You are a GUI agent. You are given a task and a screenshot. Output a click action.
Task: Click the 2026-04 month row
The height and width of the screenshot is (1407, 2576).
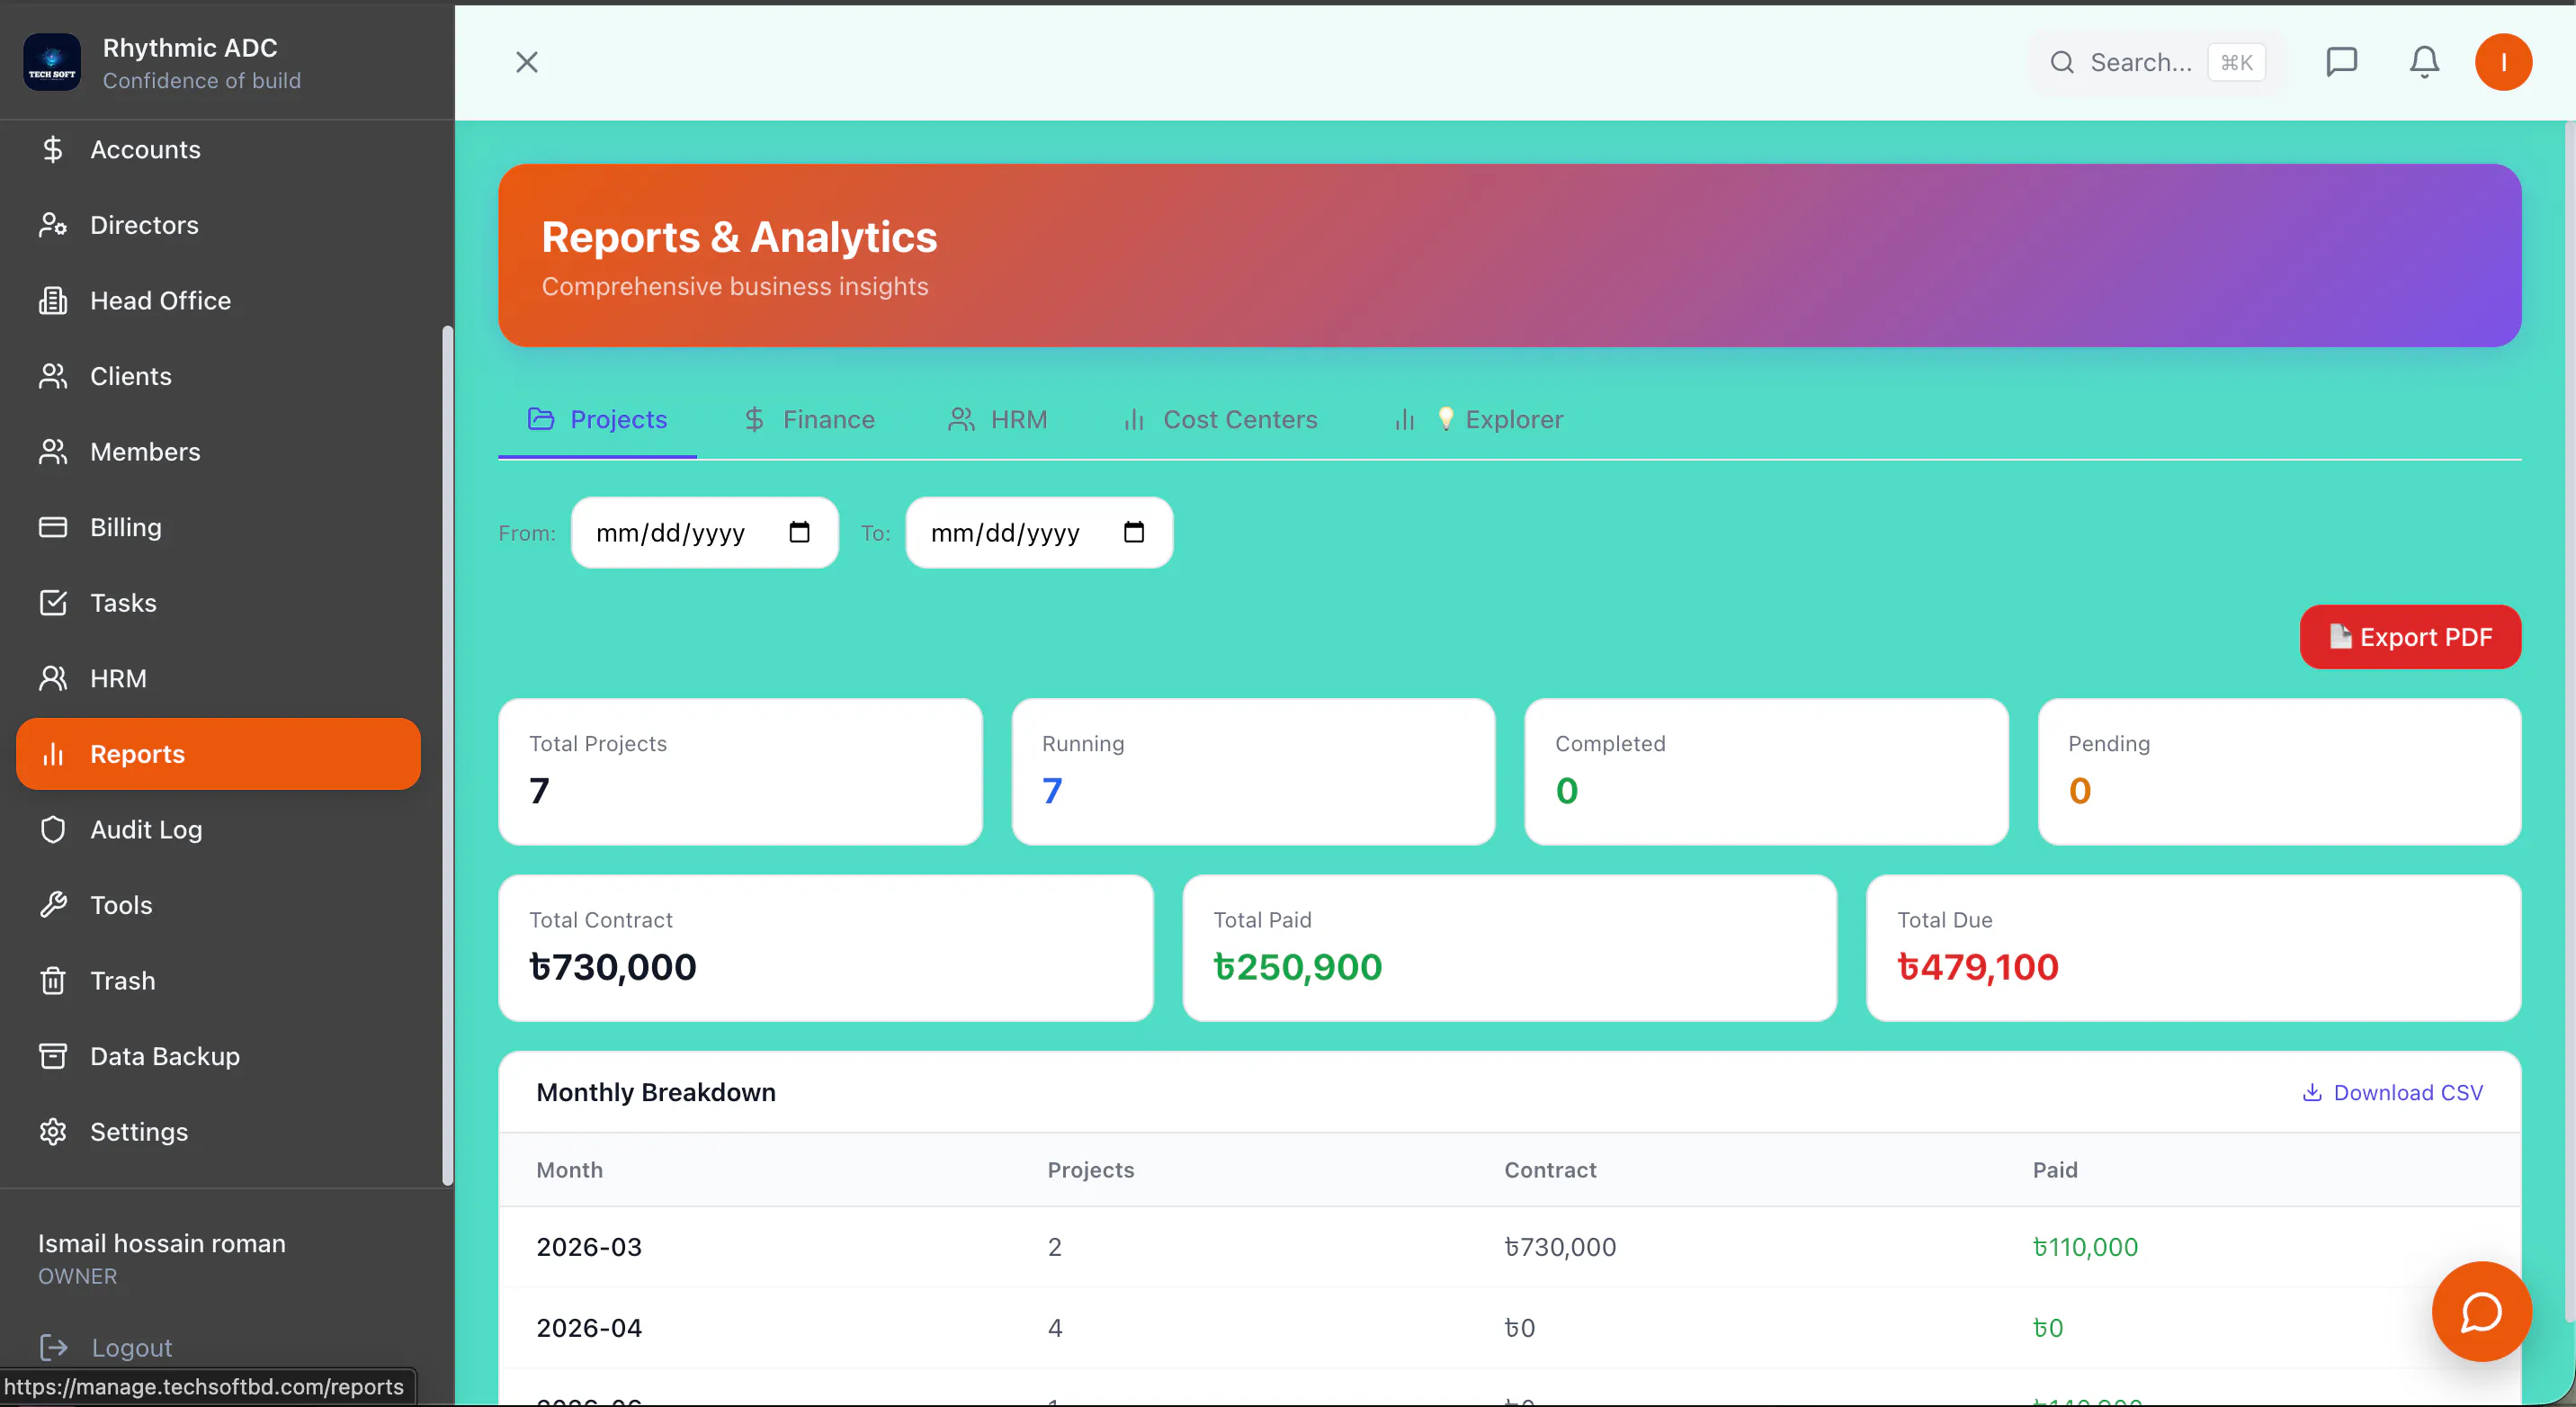[1509, 1327]
